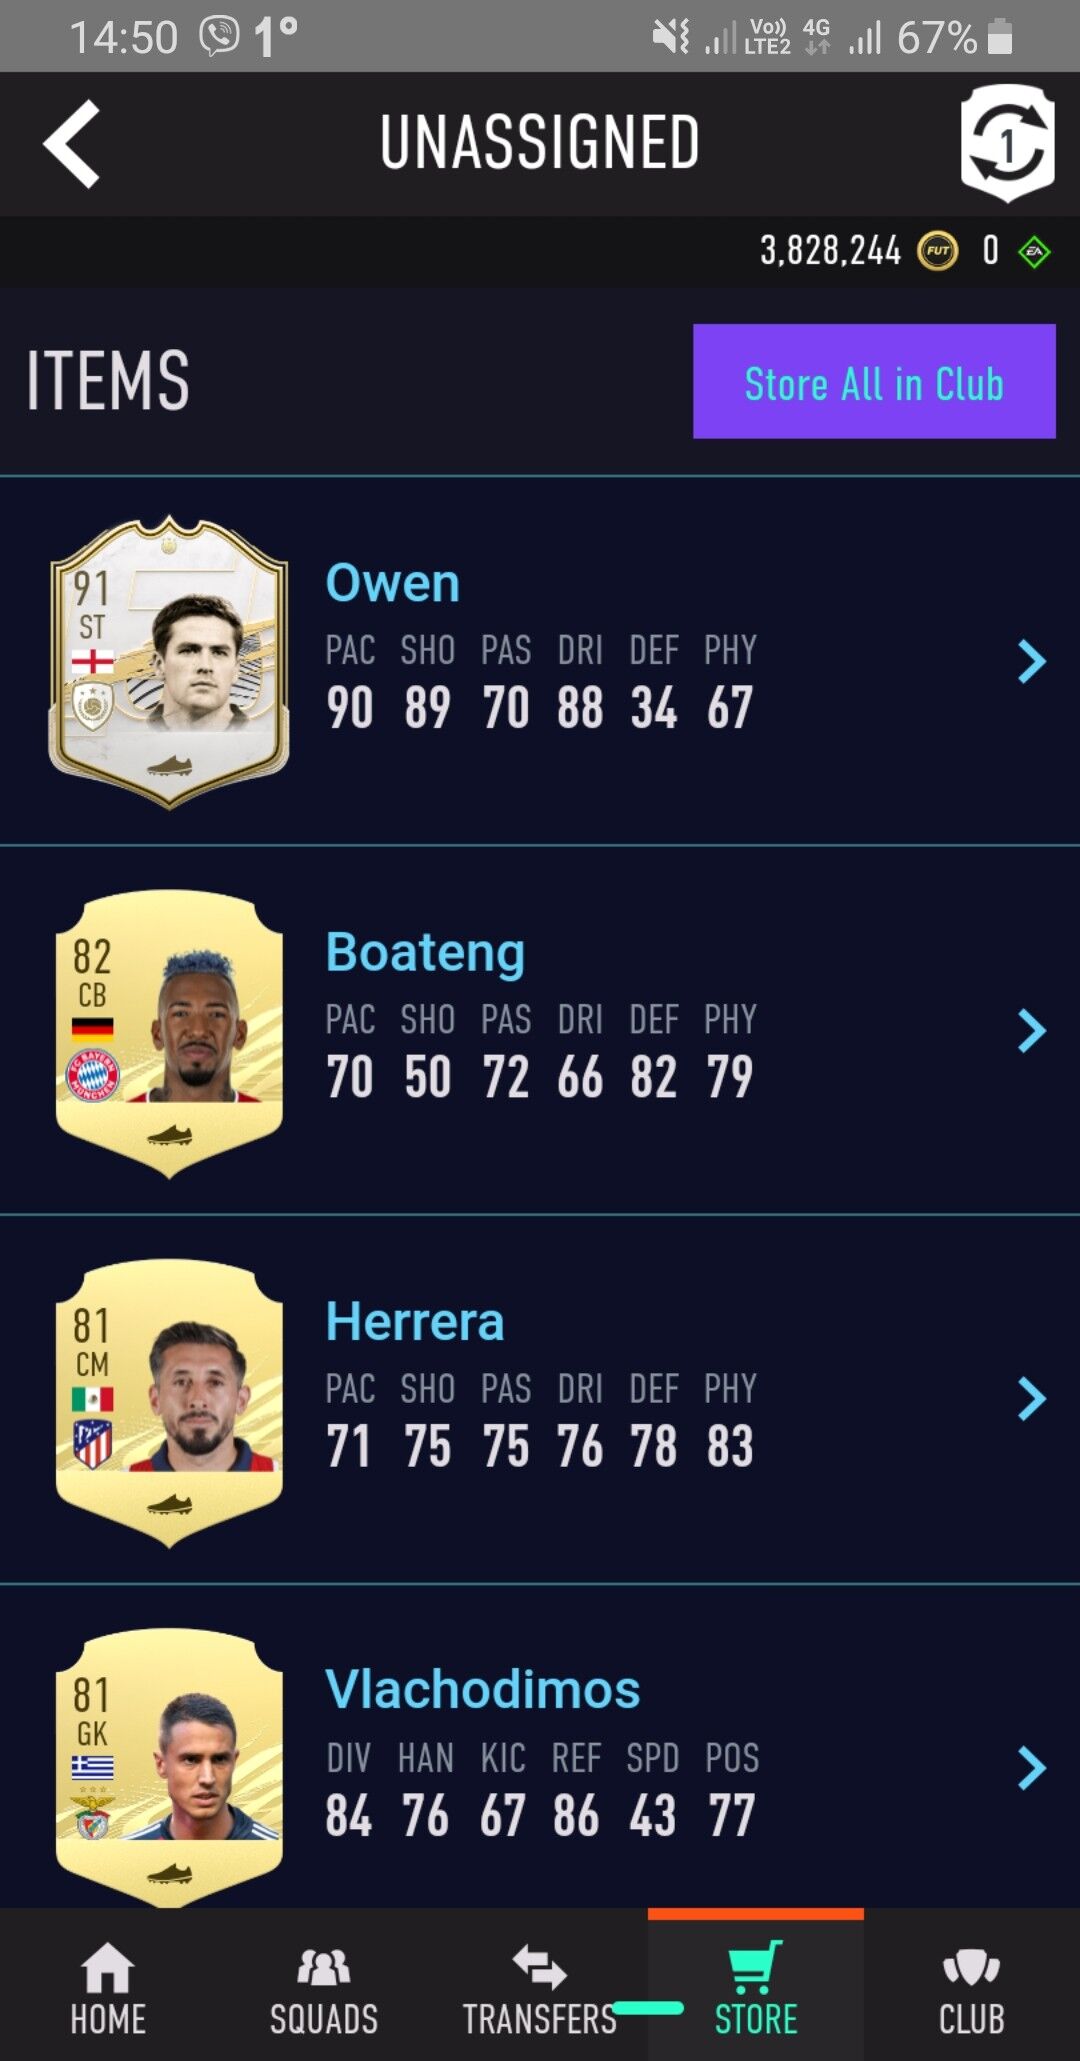Screen dimensions: 1080x2061
Task: Tap the green FIFA points icon
Action: point(1034,251)
